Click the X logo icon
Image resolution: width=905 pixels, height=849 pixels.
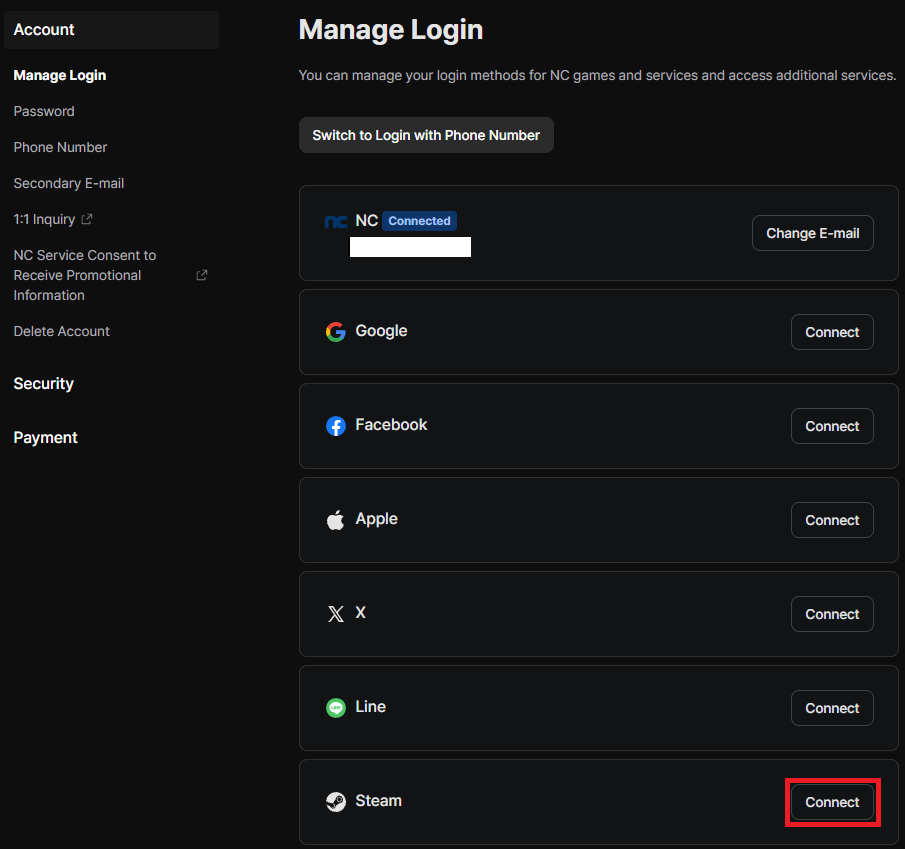[x=335, y=614]
